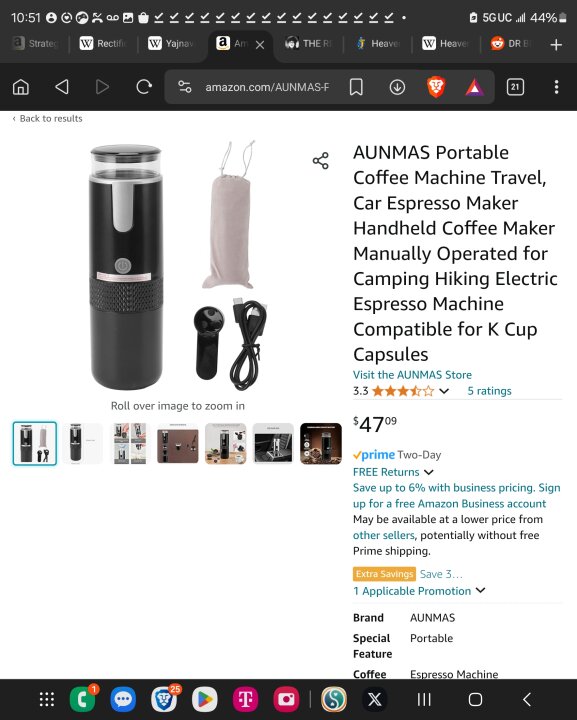
Task: Open the tab switcher showing 21 tabs
Action: click(x=515, y=87)
